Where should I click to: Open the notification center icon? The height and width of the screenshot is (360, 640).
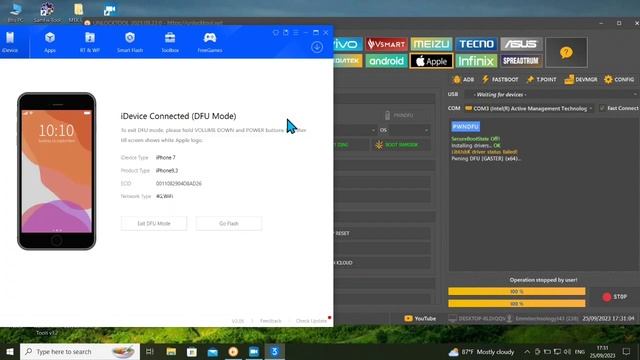tap(626, 351)
